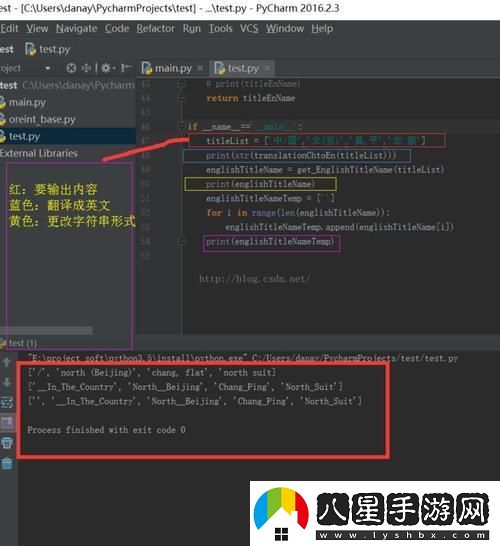The image size is (500, 546).
Task: Expand External Libraries in the Project tree
Action: pos(68,153)
